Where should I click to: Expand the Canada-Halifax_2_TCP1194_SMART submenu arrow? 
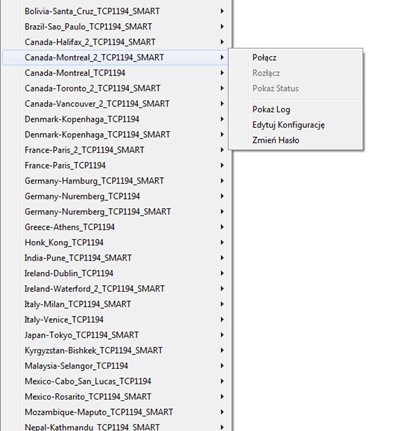pos(222,42)
